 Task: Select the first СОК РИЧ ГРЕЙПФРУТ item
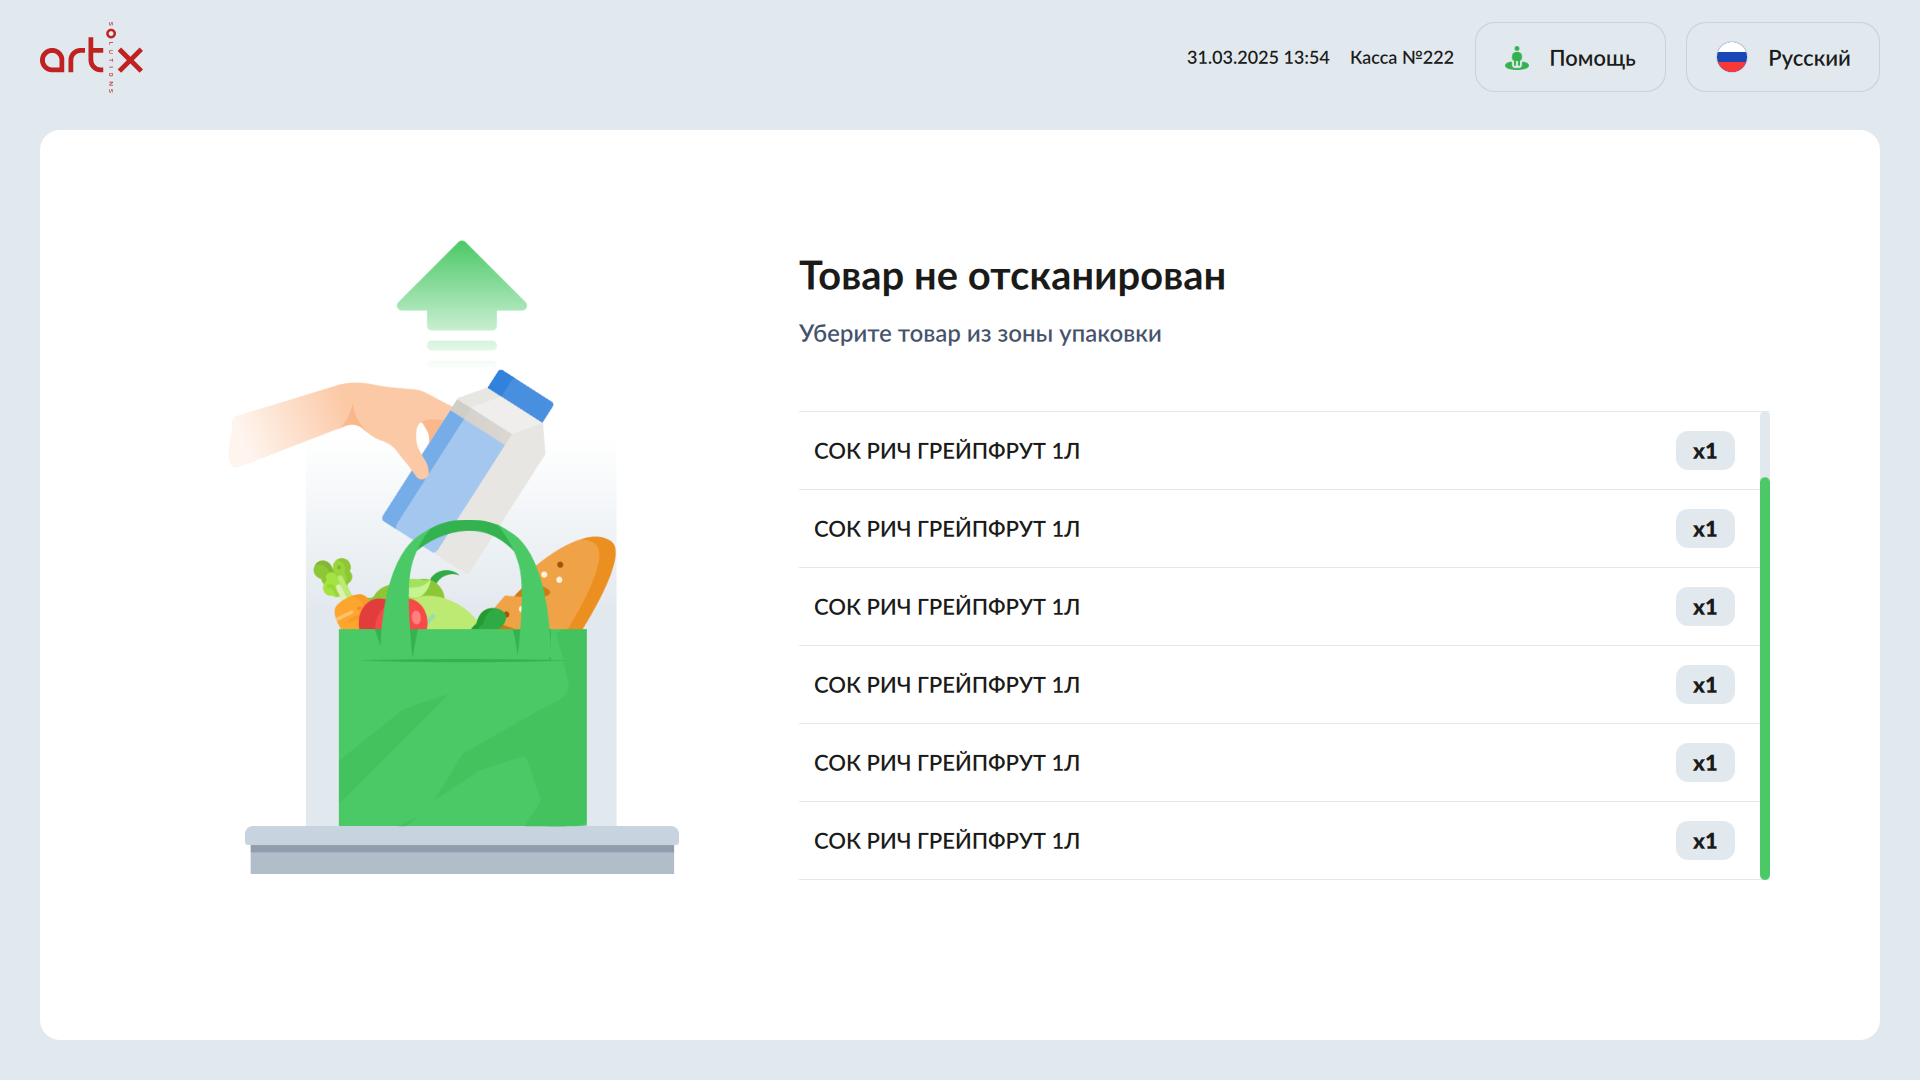[947, 451]
